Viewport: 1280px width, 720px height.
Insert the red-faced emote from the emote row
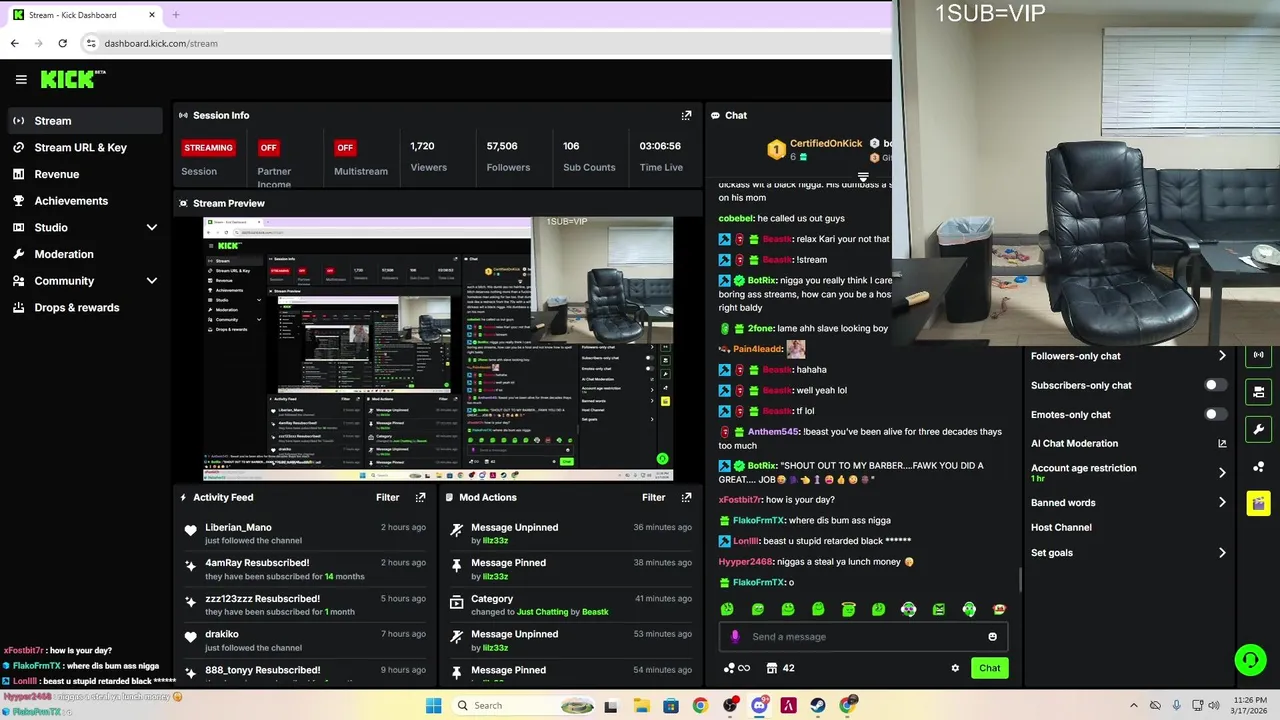[999, 609]
